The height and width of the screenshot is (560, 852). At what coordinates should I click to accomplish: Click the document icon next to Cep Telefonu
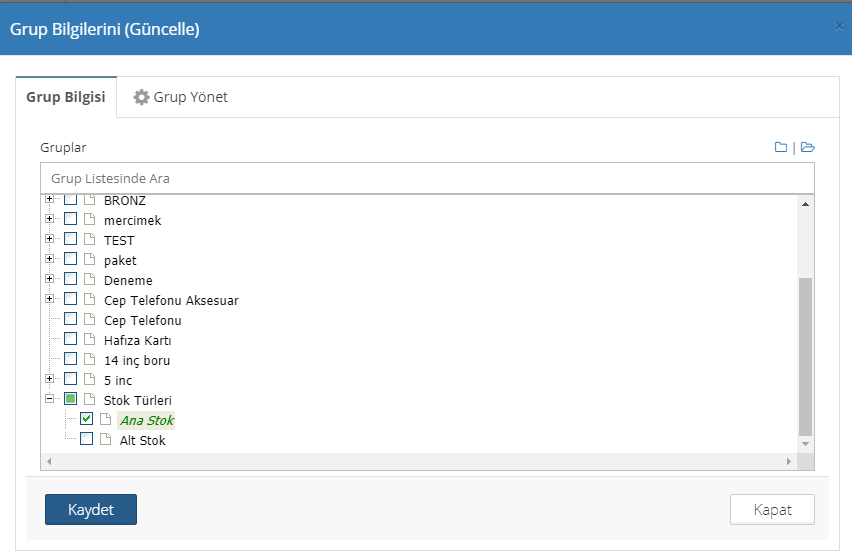[x=89, y=320]
